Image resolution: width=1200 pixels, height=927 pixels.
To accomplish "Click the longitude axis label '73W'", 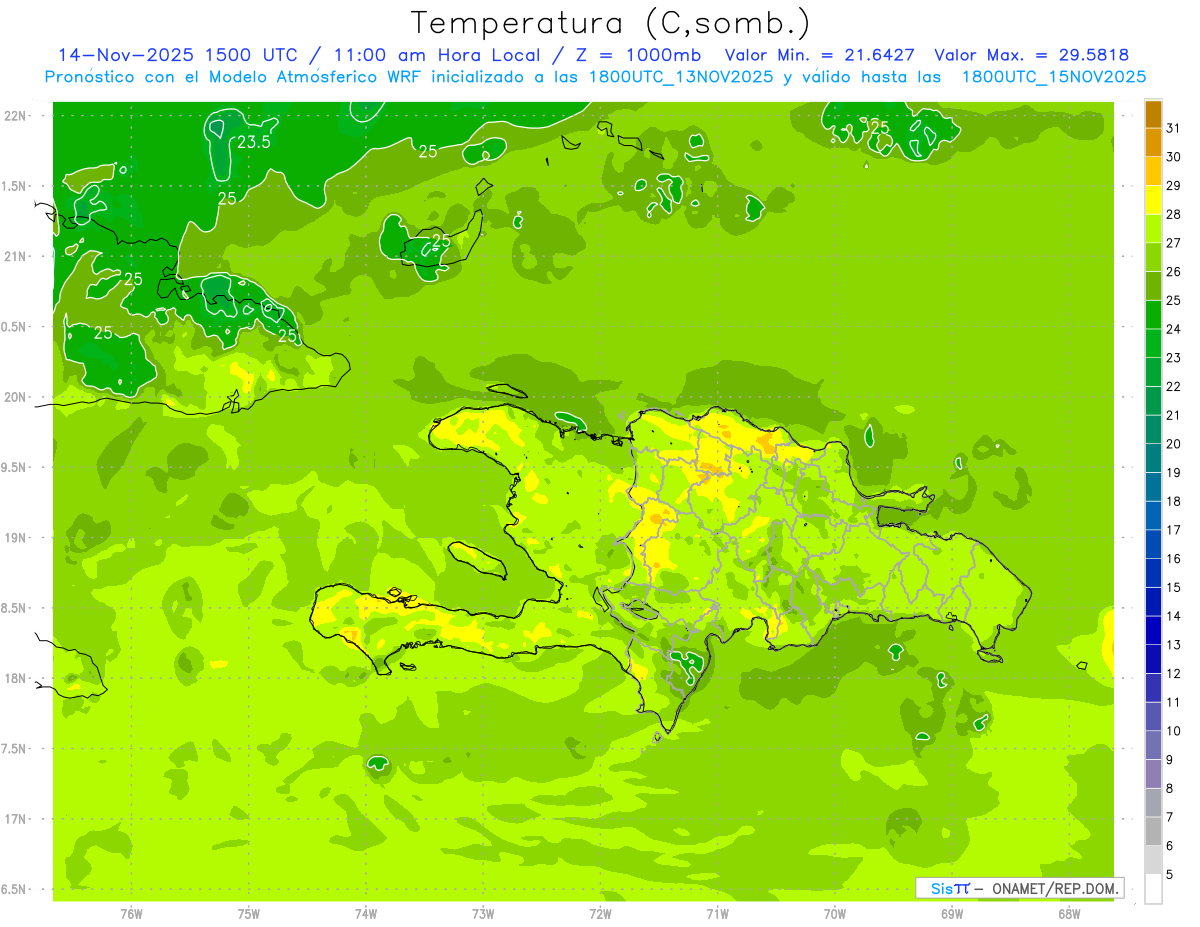I will coord(483,914).
